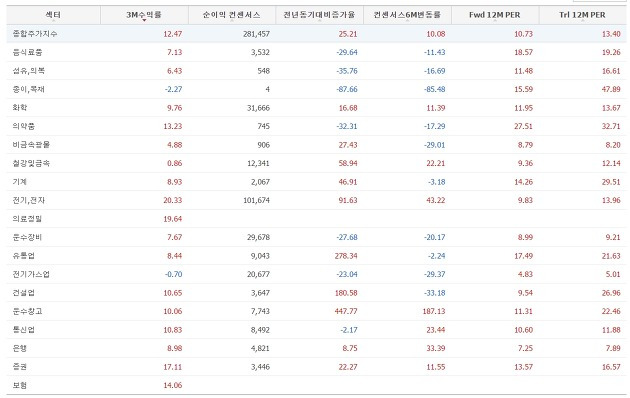Select the 전기가스업 sector row
The image size is (630, 398).
(x=316, y=274)
